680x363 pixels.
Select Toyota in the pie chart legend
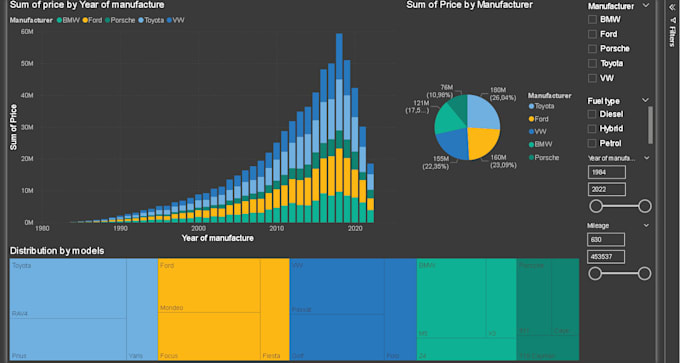click(541, 106)
